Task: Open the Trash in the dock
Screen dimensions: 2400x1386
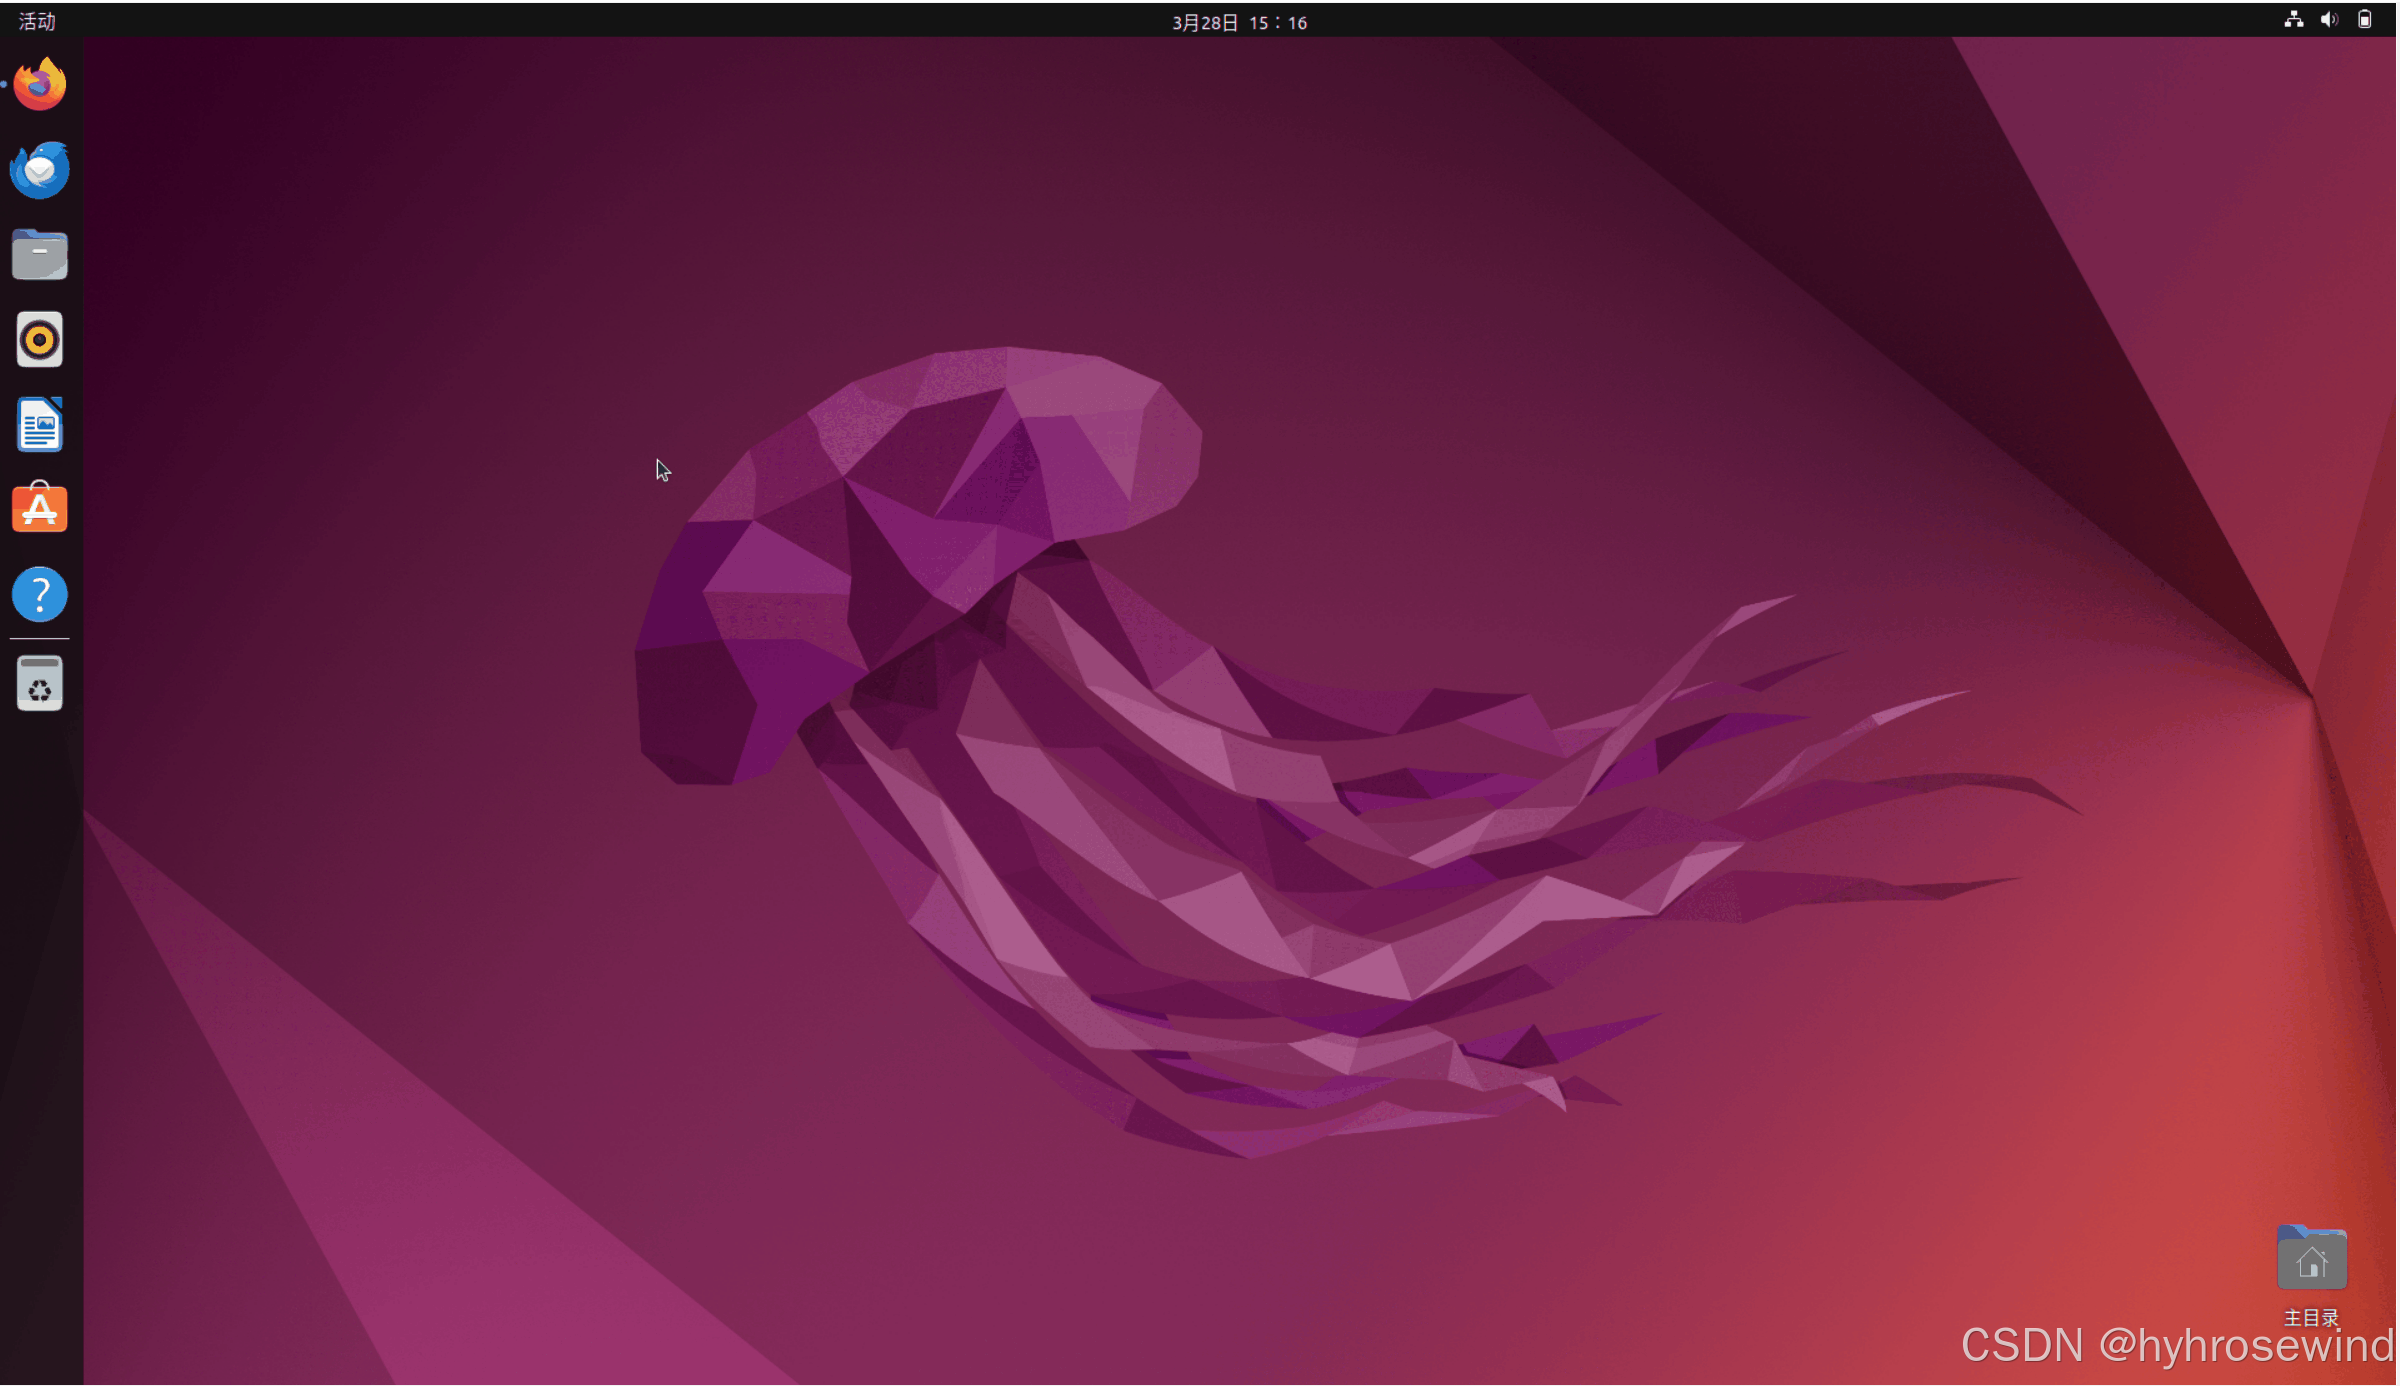Action: click(x=40, y=684)
